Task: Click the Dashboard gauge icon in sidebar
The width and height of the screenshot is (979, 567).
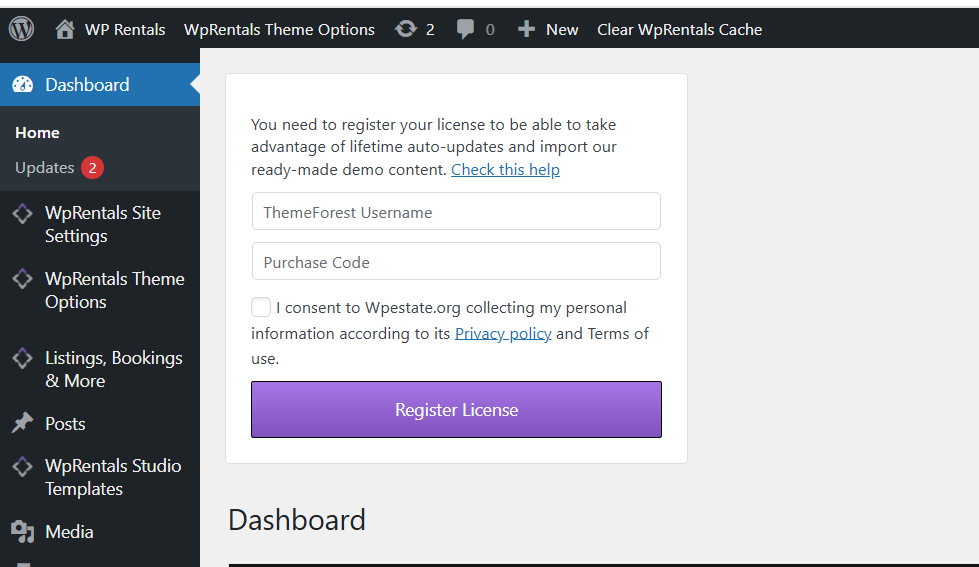Action: (x=22, y=85)
